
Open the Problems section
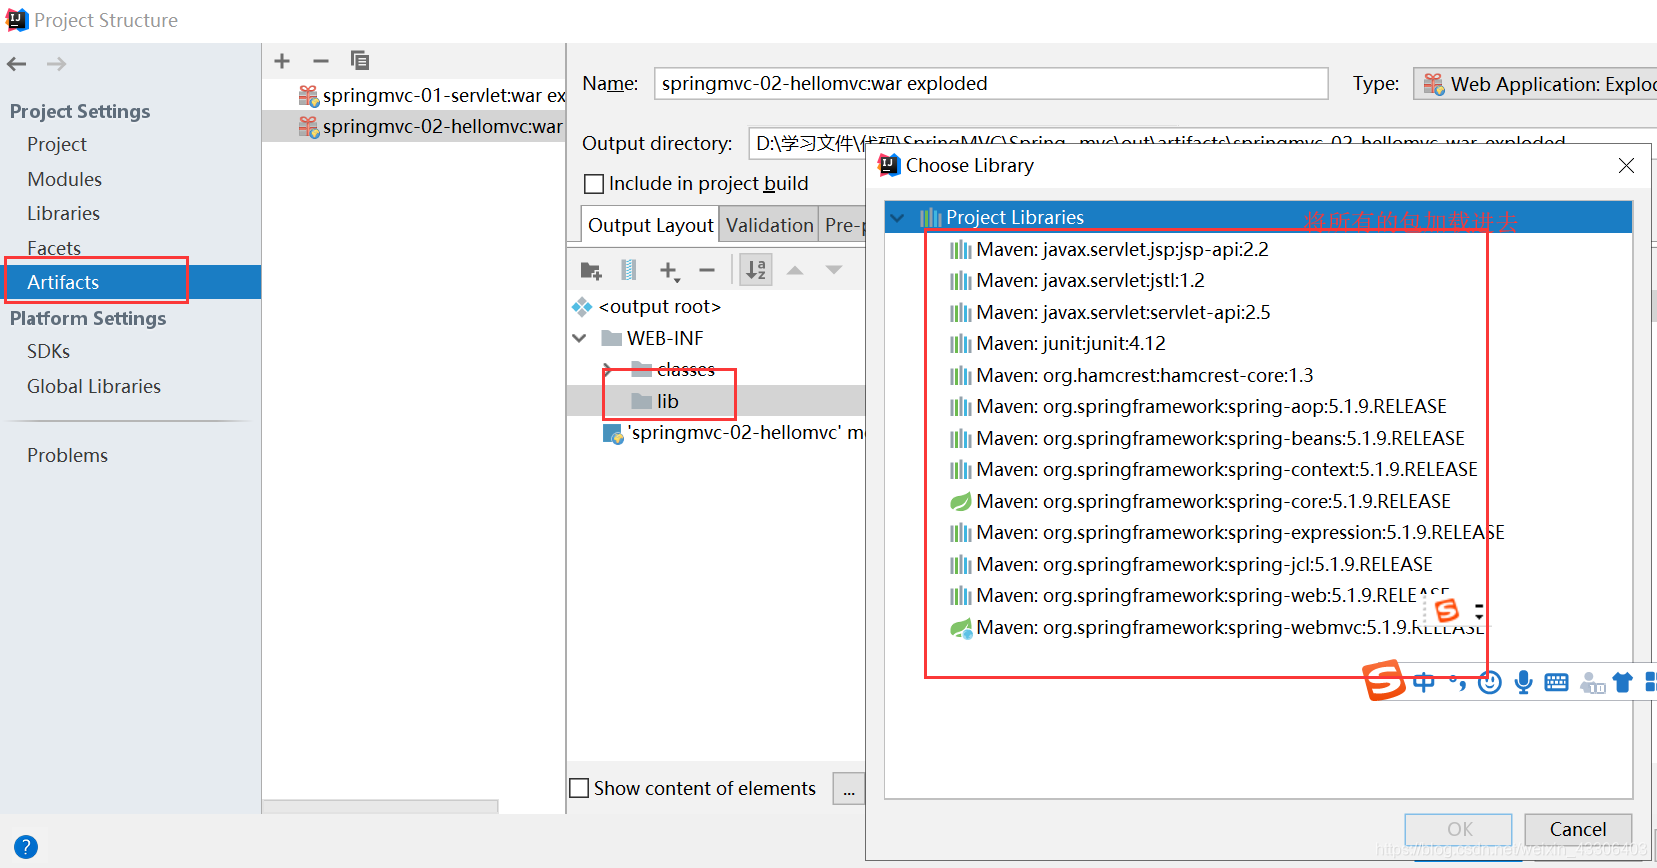[x=67, y=455]
